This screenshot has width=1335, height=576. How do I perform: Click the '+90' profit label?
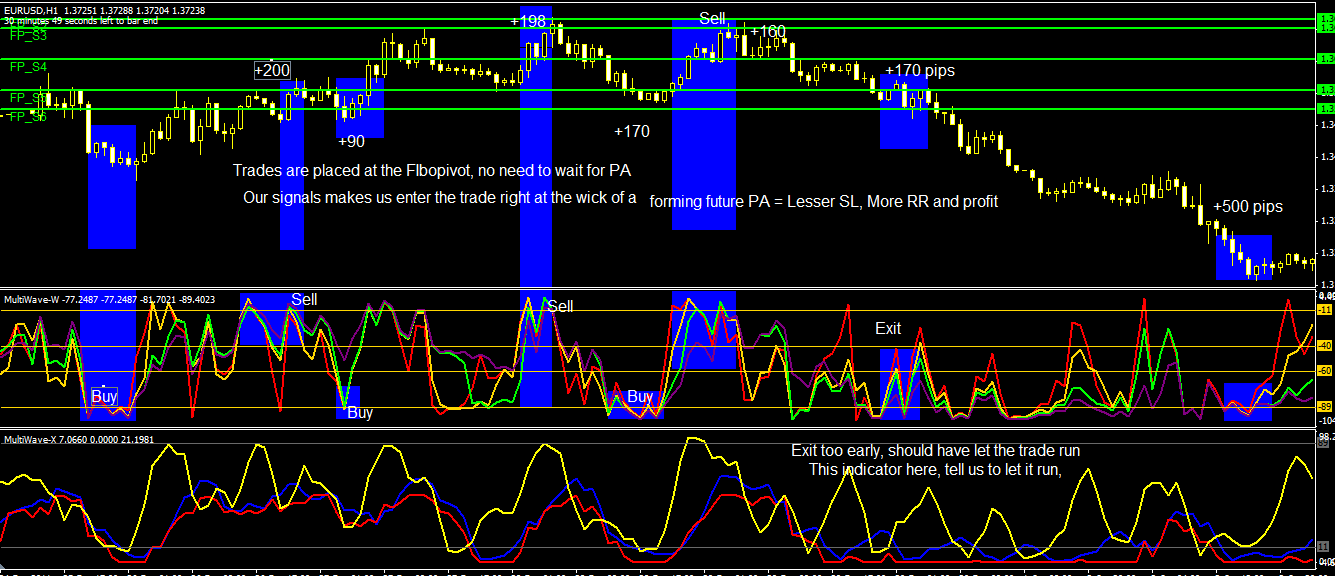pos(351,142)
